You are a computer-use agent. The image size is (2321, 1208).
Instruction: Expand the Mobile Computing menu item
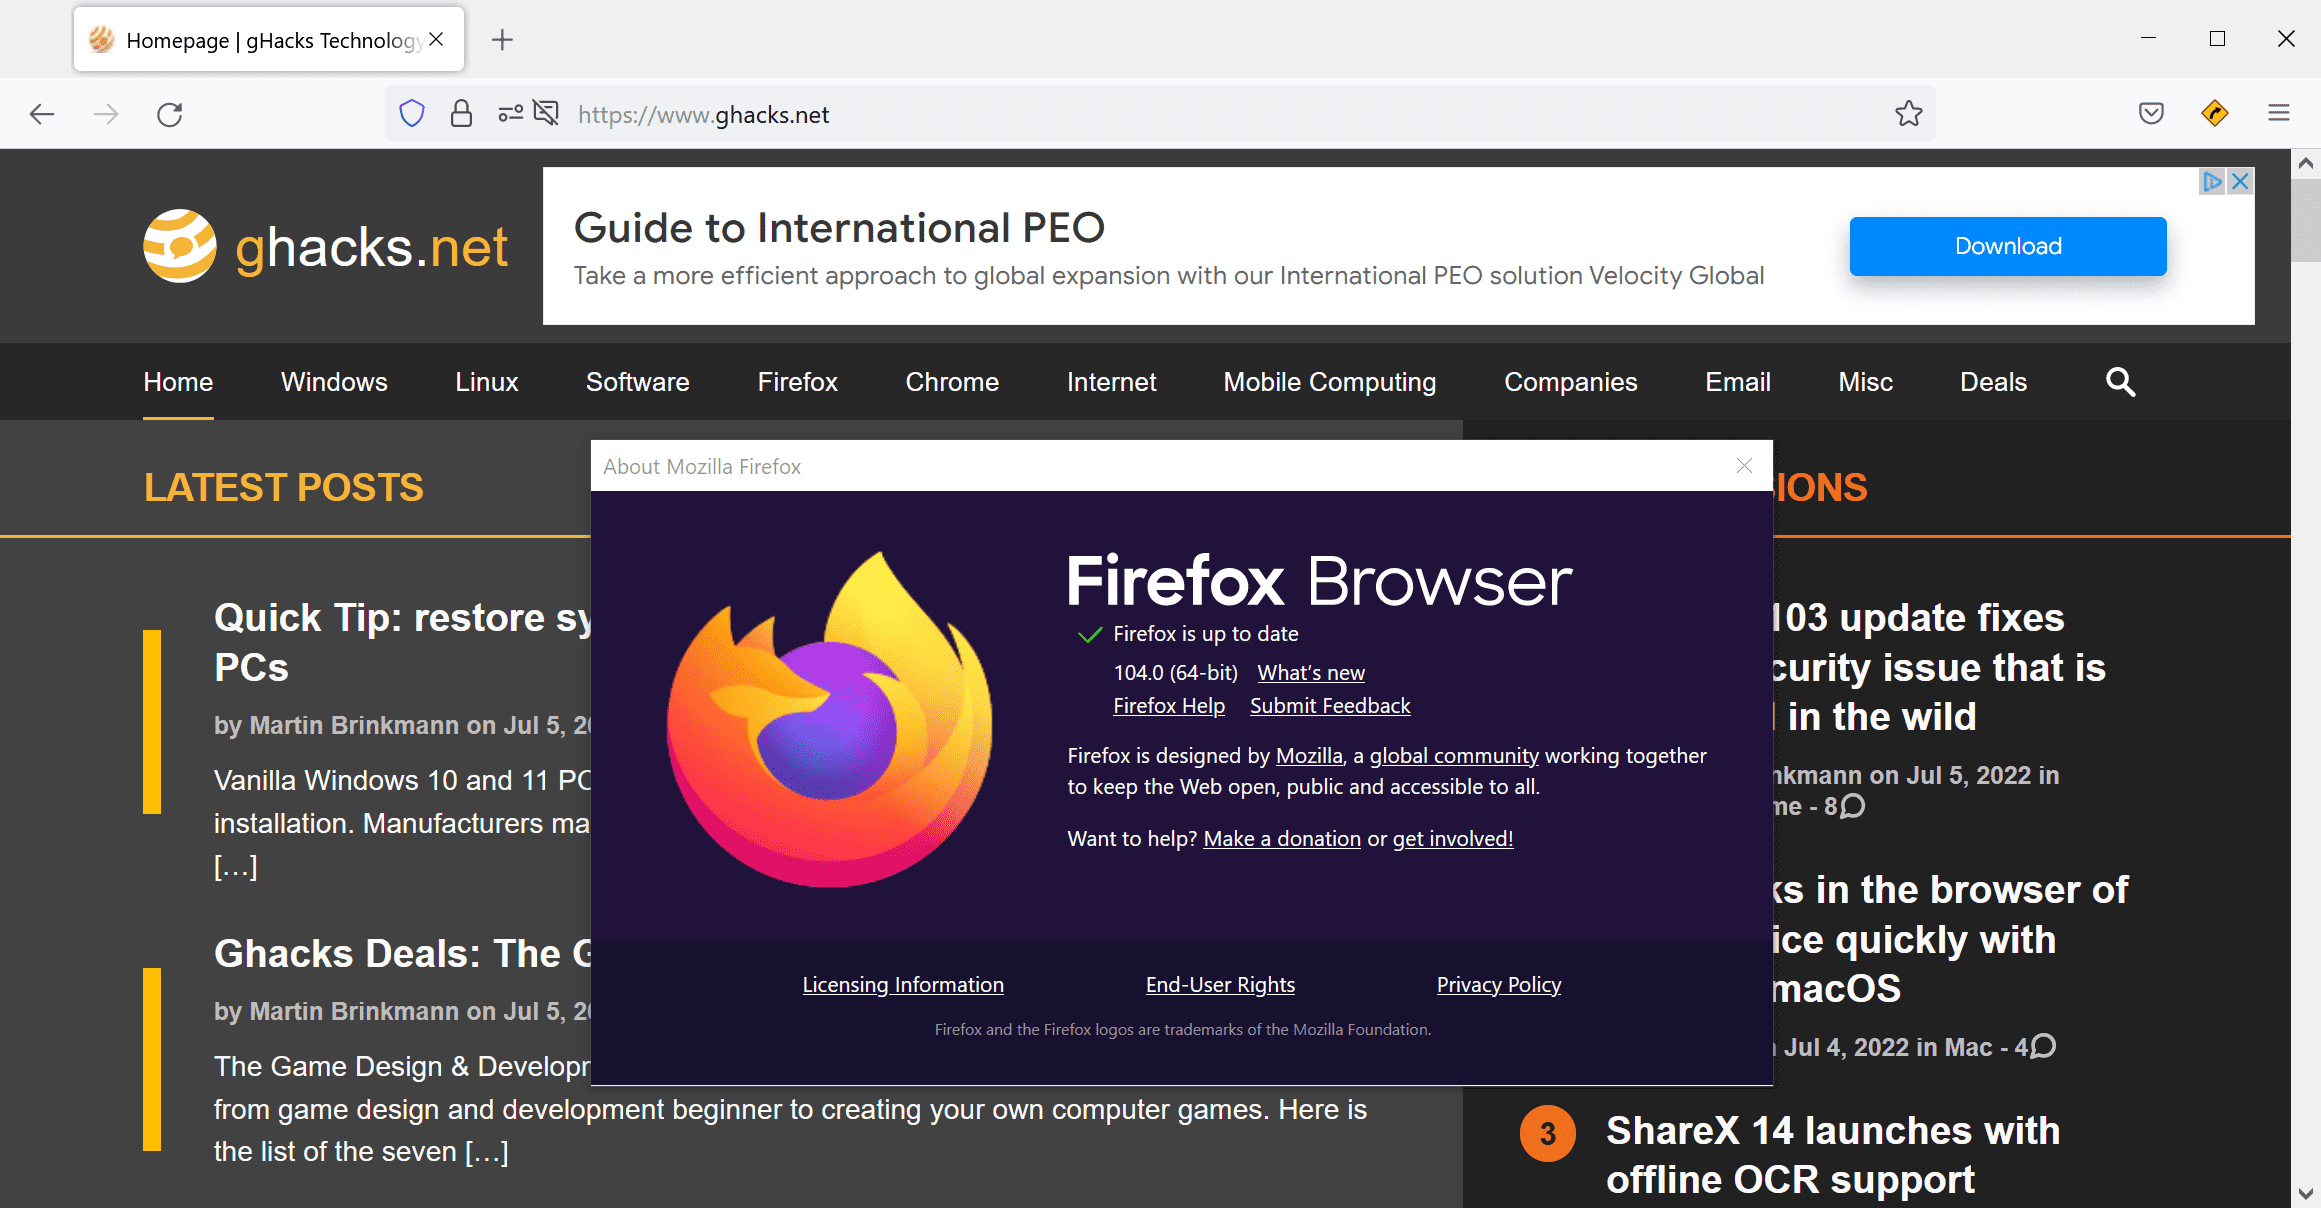pos(1328,381)
